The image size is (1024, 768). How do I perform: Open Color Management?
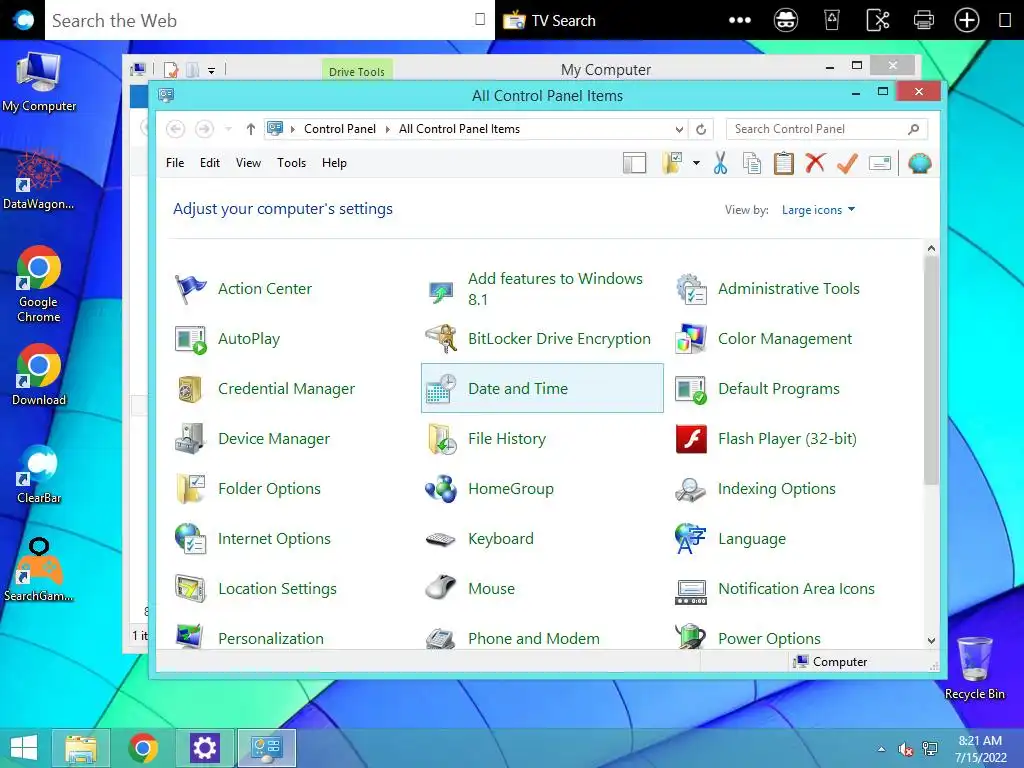point(764,339)
